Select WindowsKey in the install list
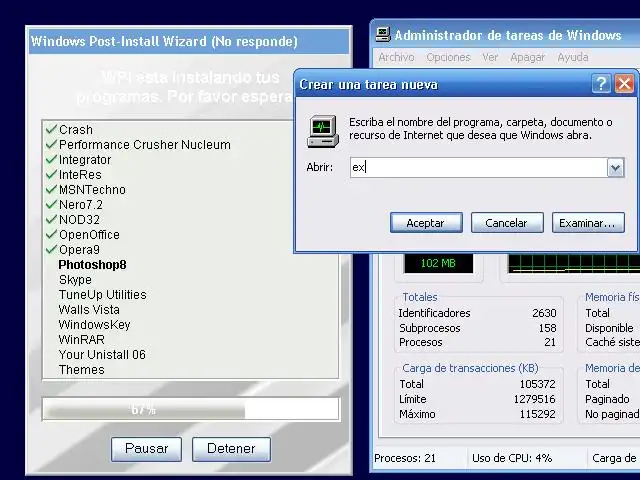 tap(94, 324)
